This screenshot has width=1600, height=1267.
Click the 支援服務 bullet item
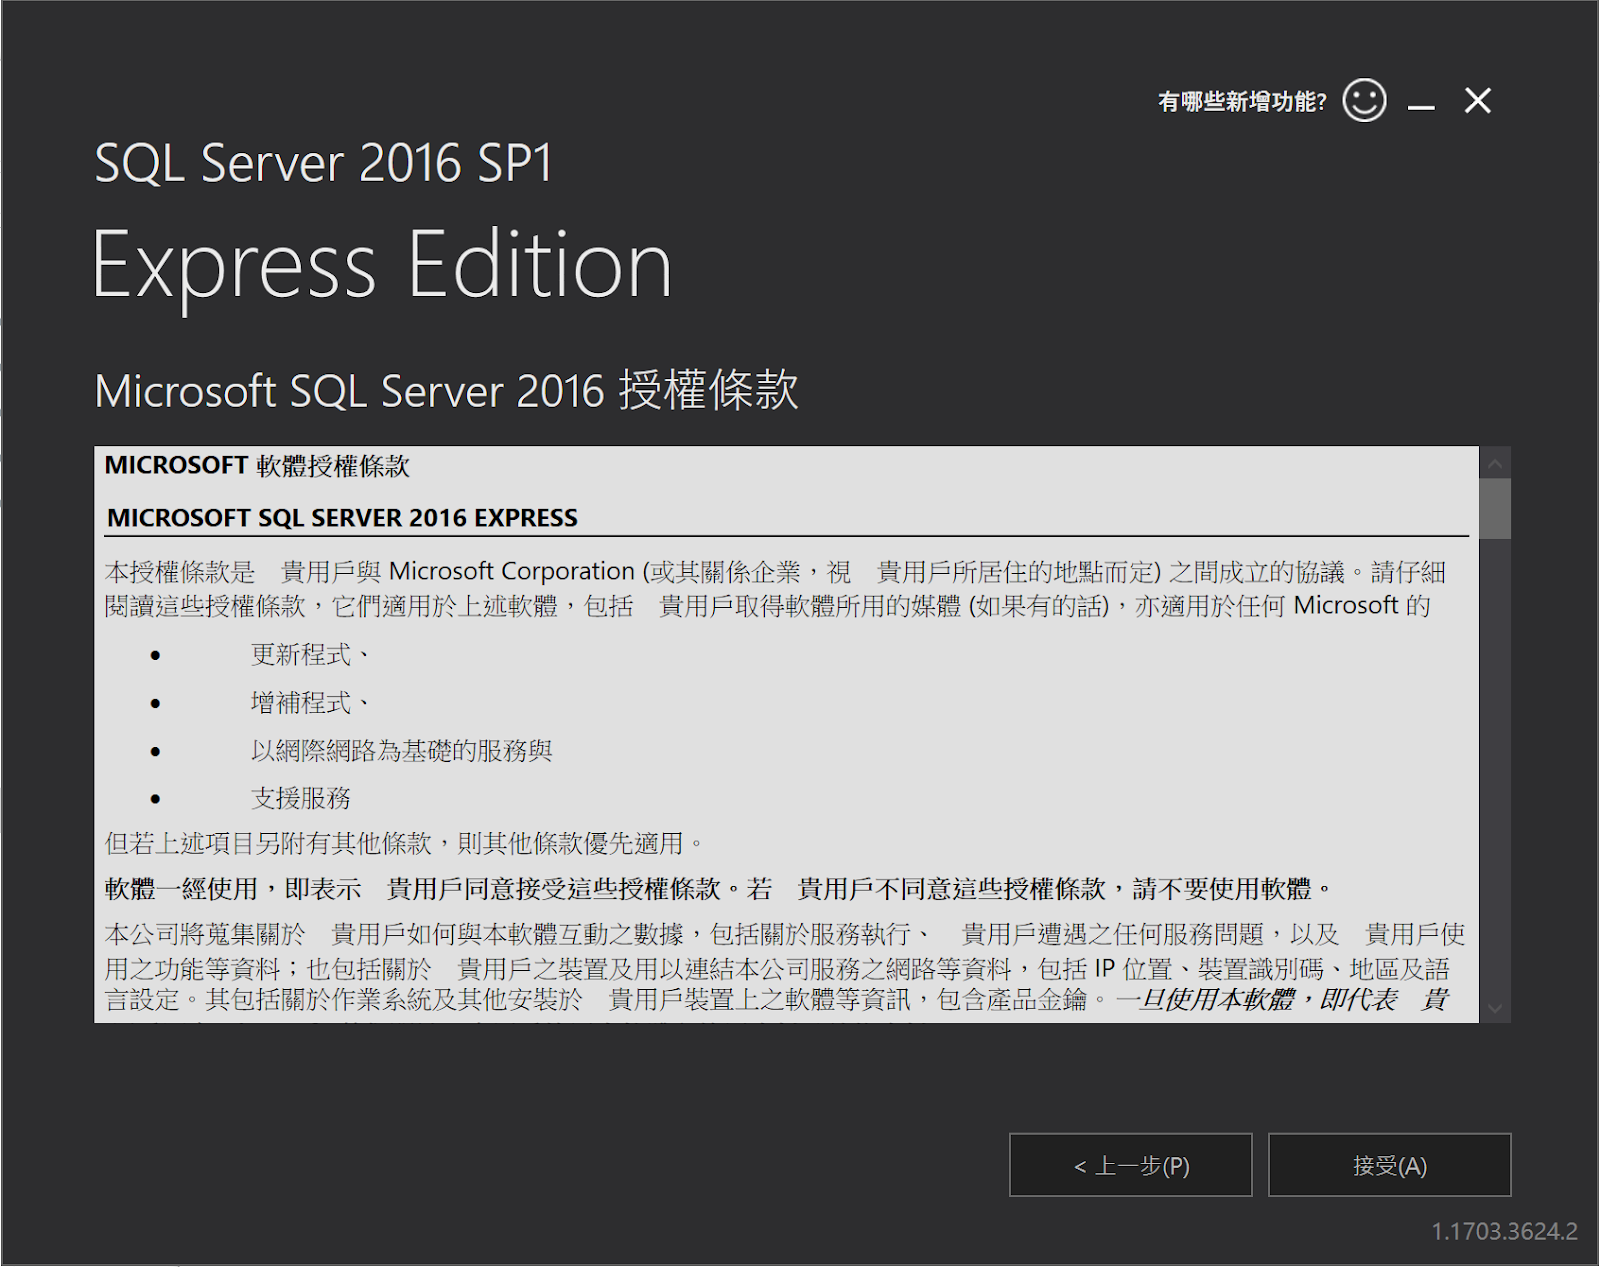(x=300, y=798)
